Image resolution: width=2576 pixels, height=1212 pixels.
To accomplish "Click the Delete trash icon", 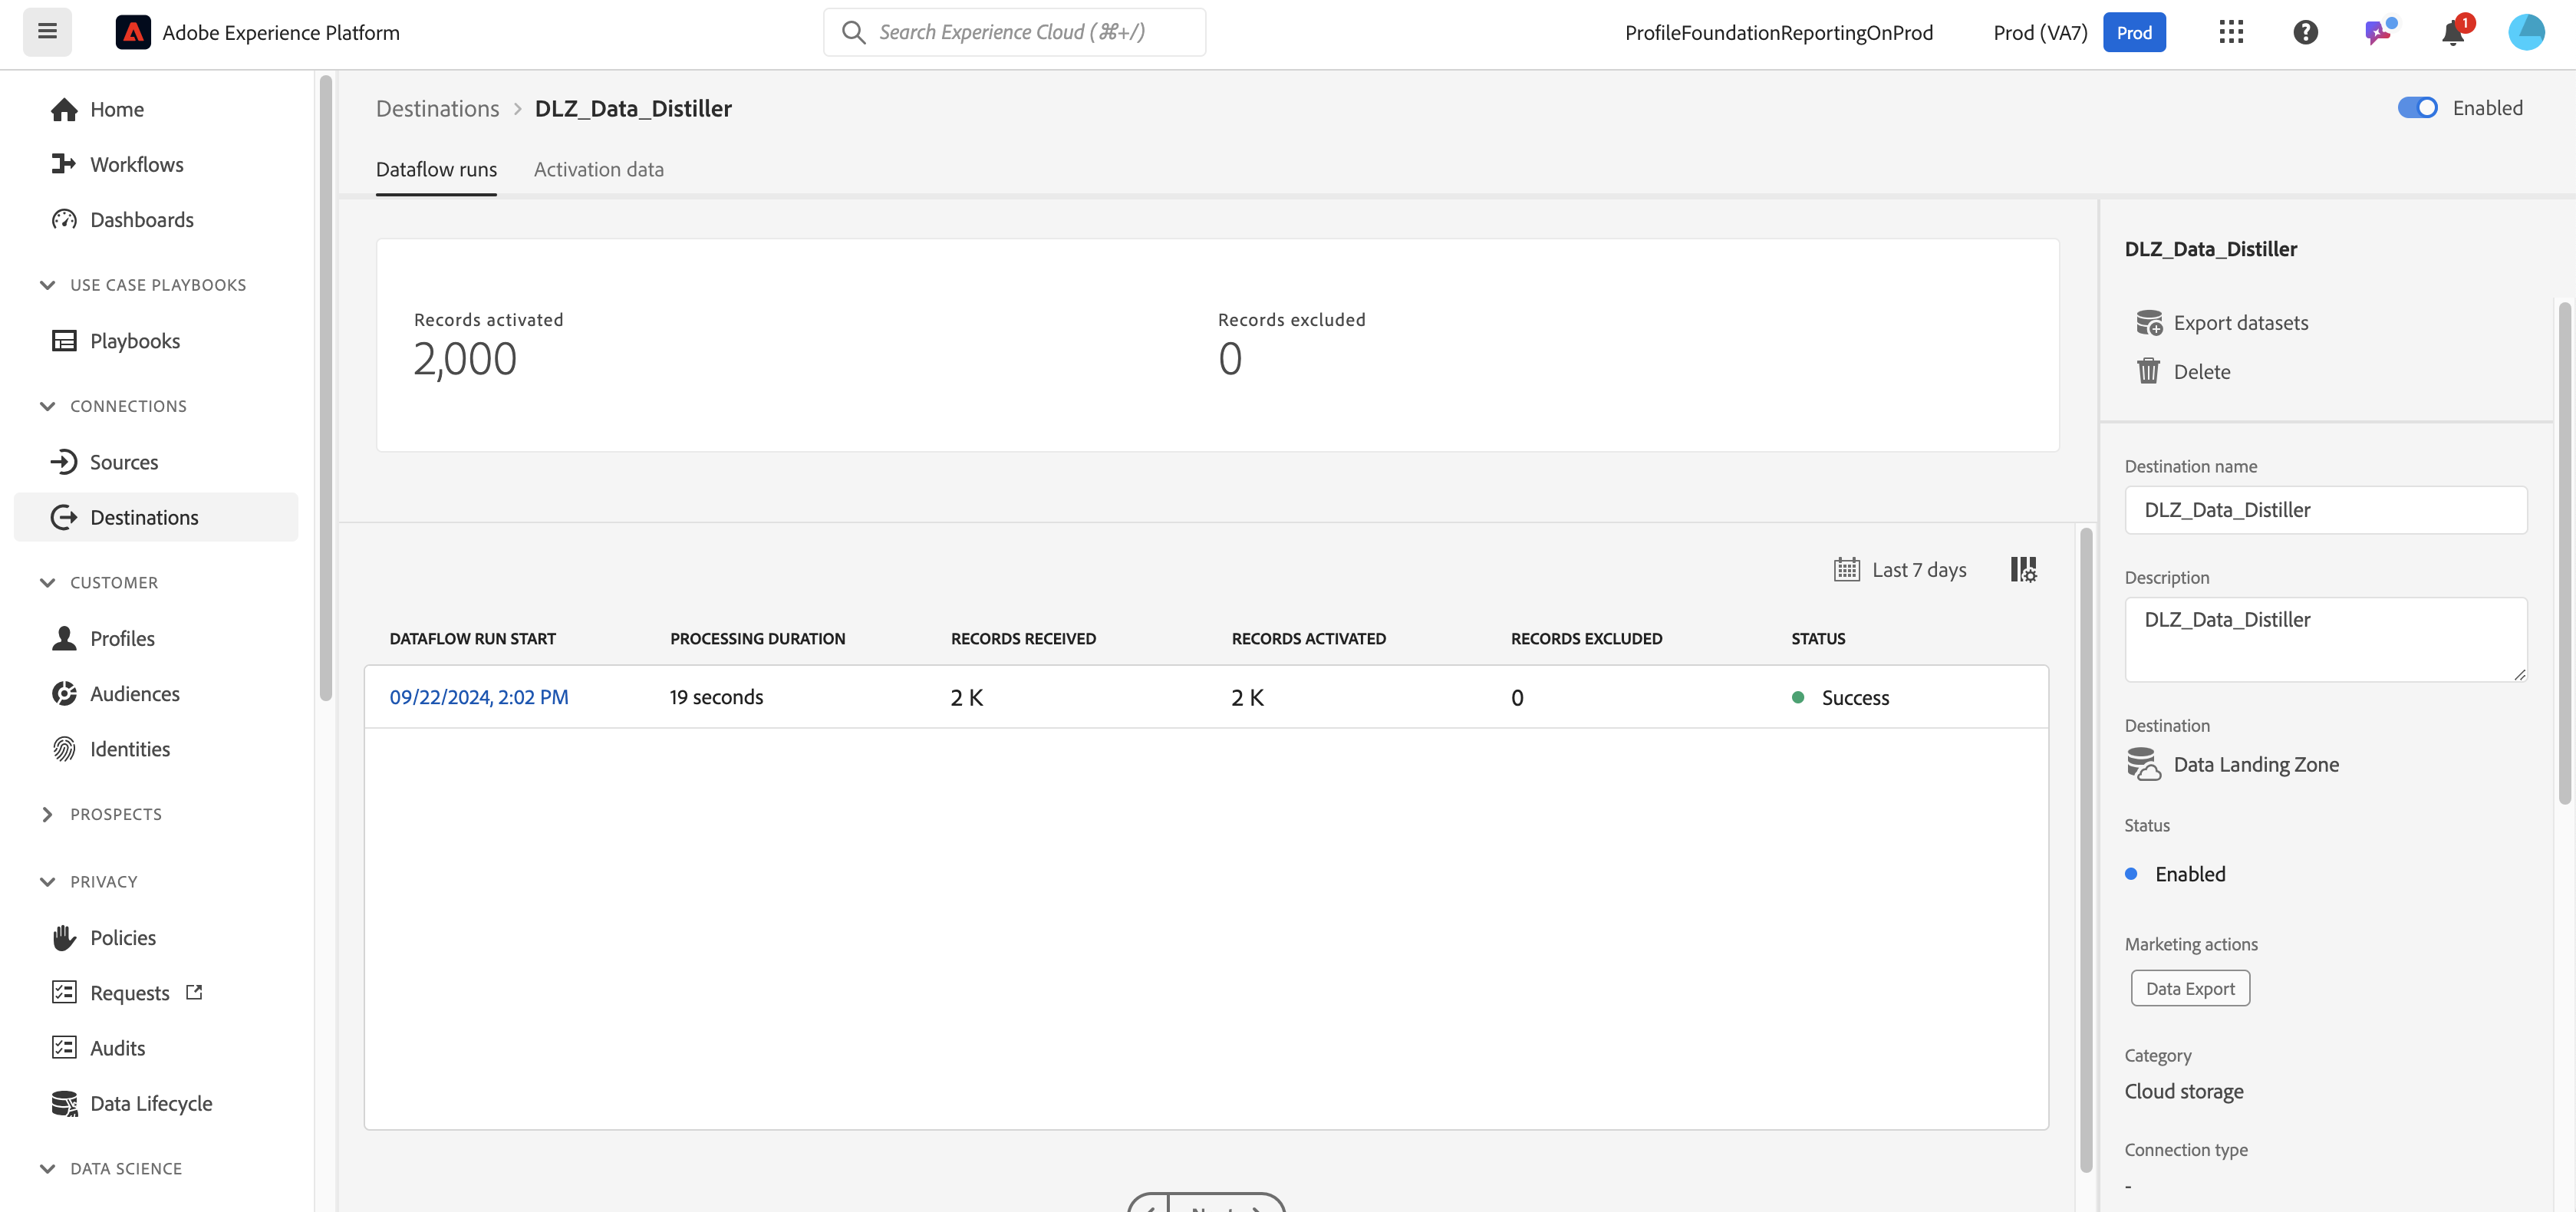I will tap(2148, 371).
